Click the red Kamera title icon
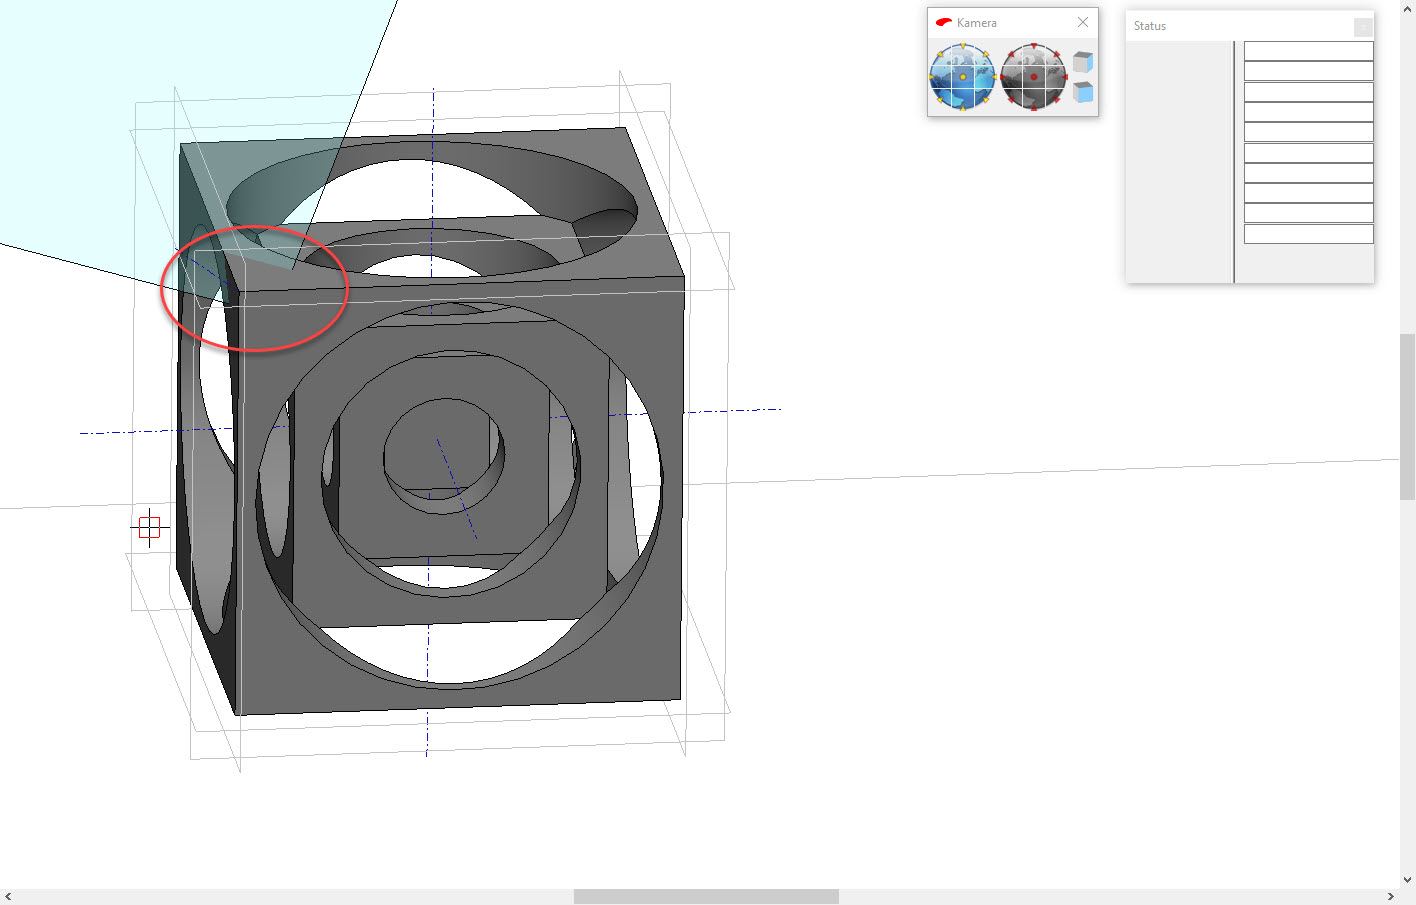This screenshot has height=905, width=1416. 943,22
